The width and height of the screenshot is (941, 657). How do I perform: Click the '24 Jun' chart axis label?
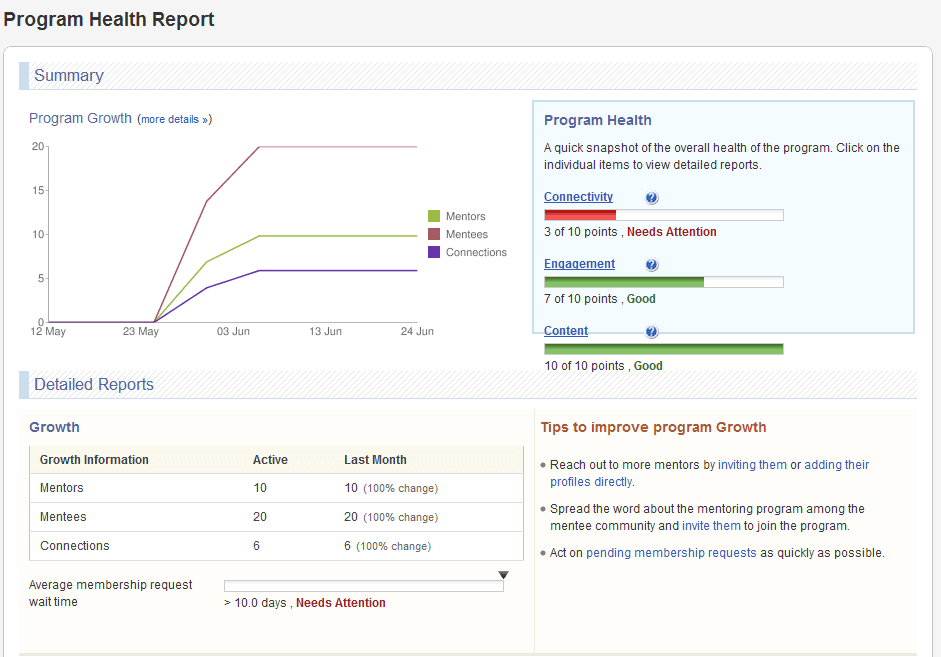tap(417, 331)
